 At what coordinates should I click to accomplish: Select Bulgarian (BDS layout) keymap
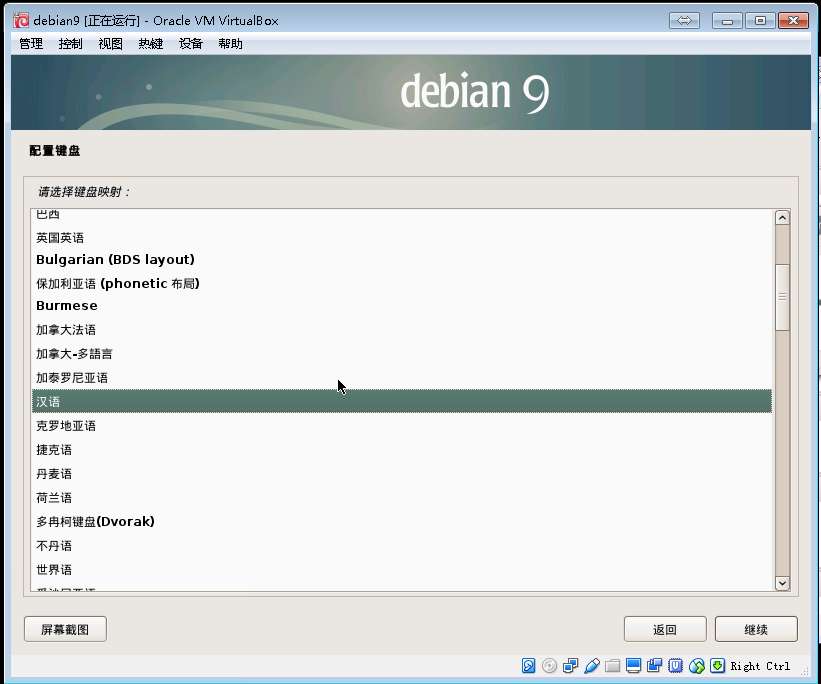click(x=401, y=260)
